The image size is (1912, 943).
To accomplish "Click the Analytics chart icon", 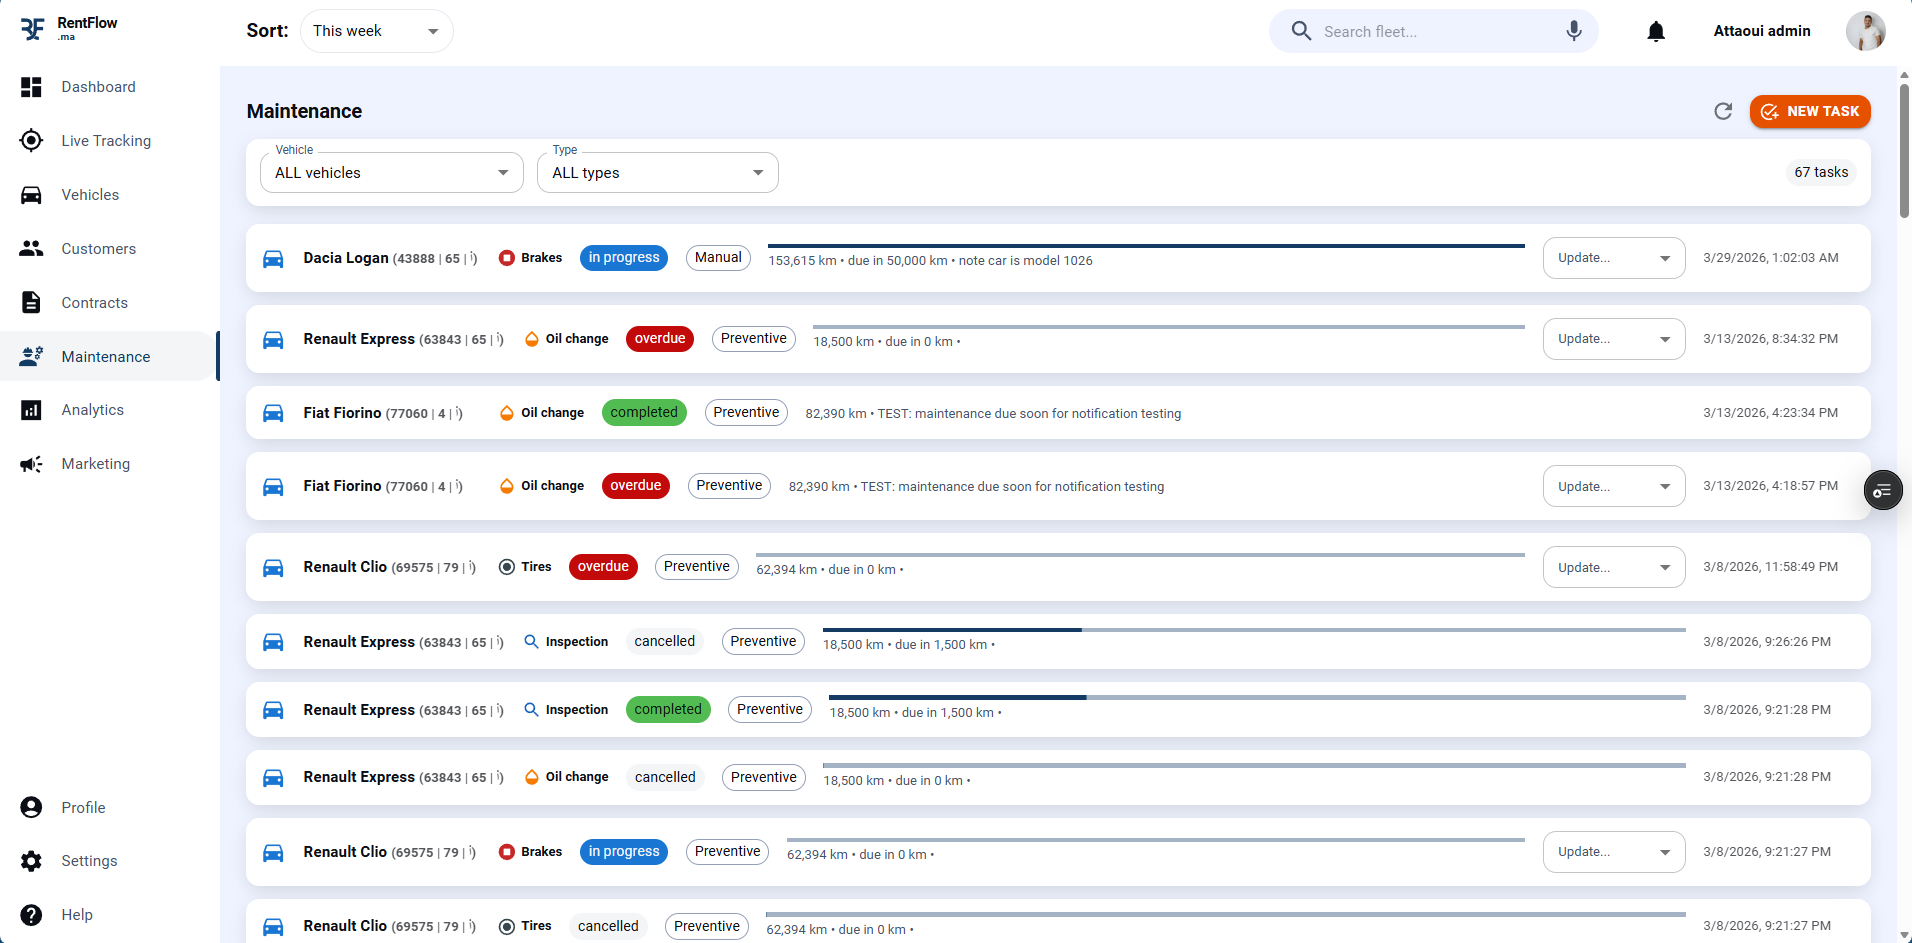I will point(31,410).
